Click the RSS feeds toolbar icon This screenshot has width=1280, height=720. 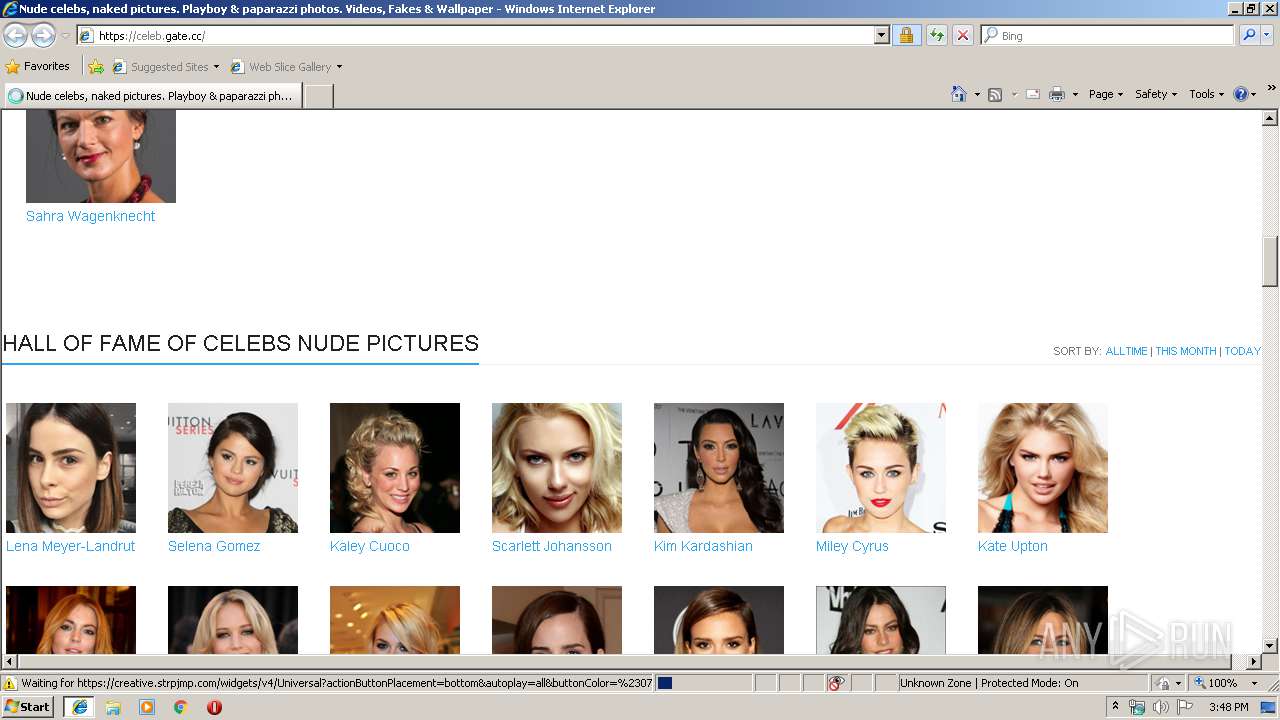coord(995,94)
